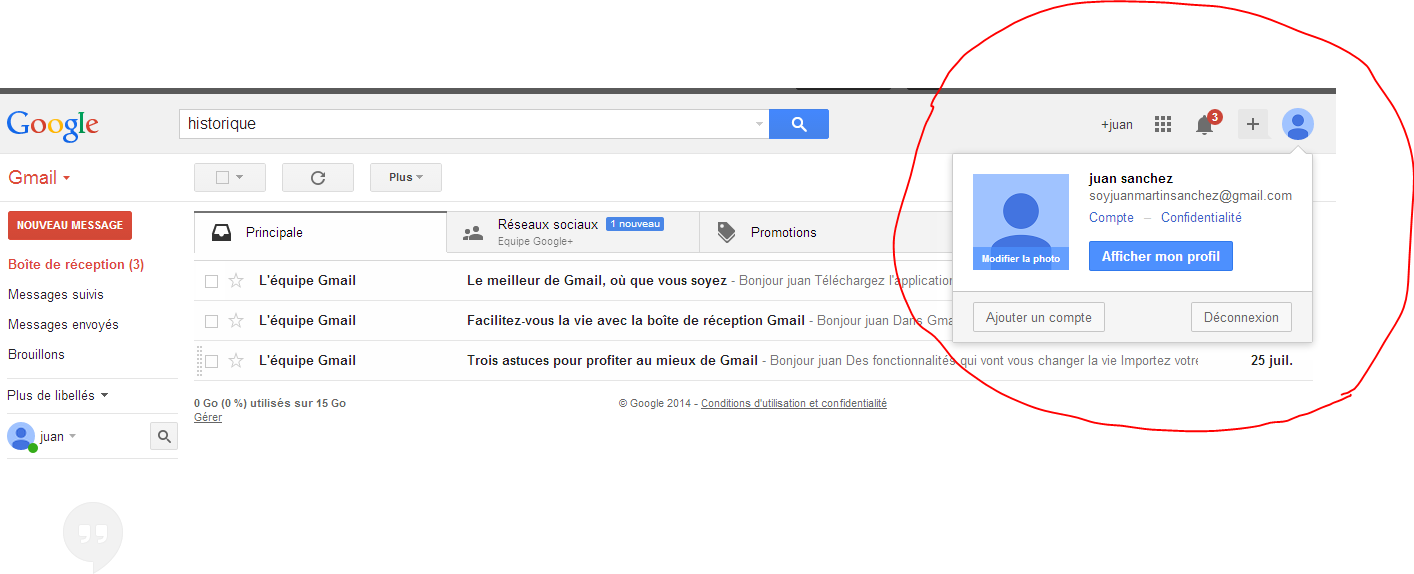The width and height of the screenshot is (1414, 574).
Task: Click the Gérer storage link
Action: [208, 417]
